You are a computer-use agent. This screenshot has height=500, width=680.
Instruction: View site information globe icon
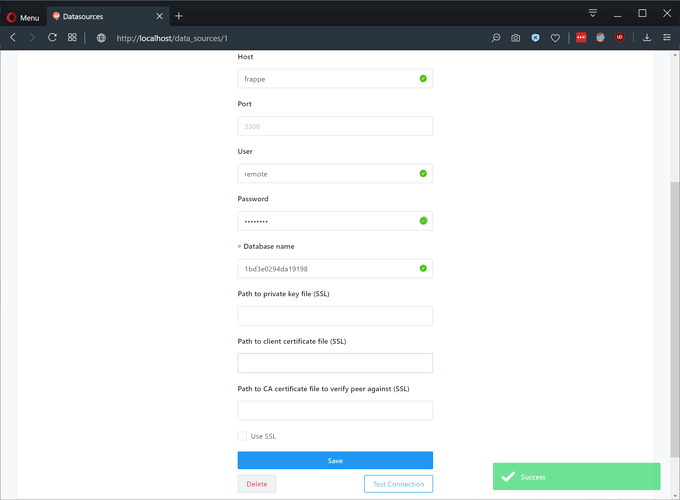pos(101,38)
